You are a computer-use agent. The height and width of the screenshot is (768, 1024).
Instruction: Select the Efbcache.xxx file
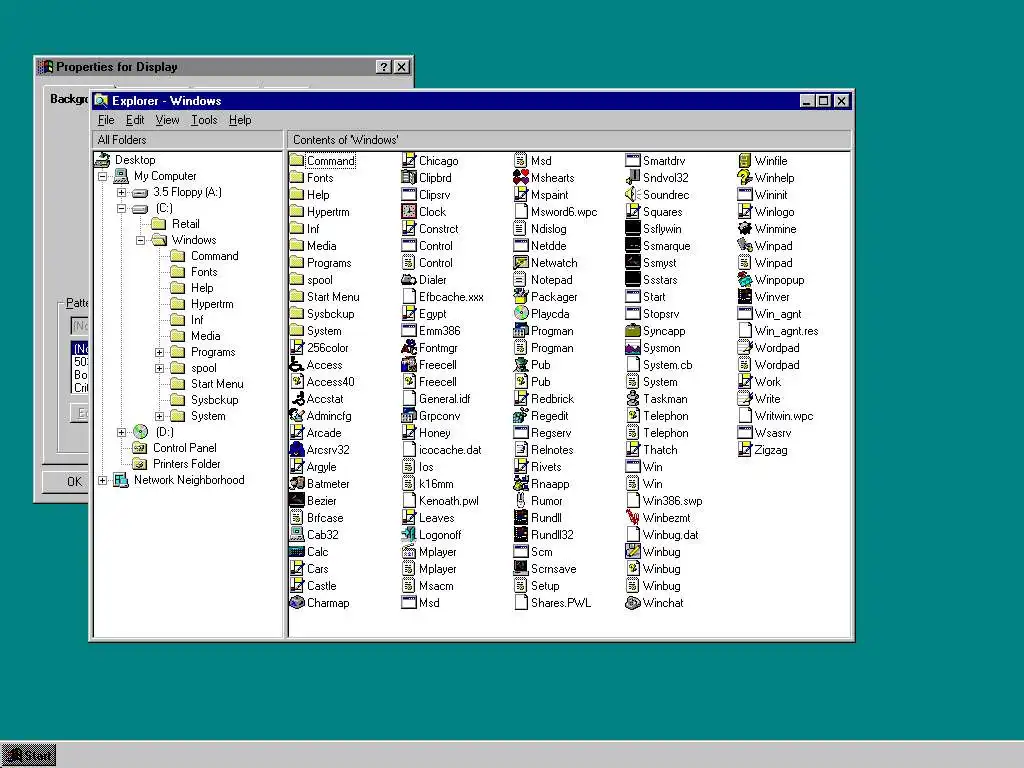click(451, 296)
